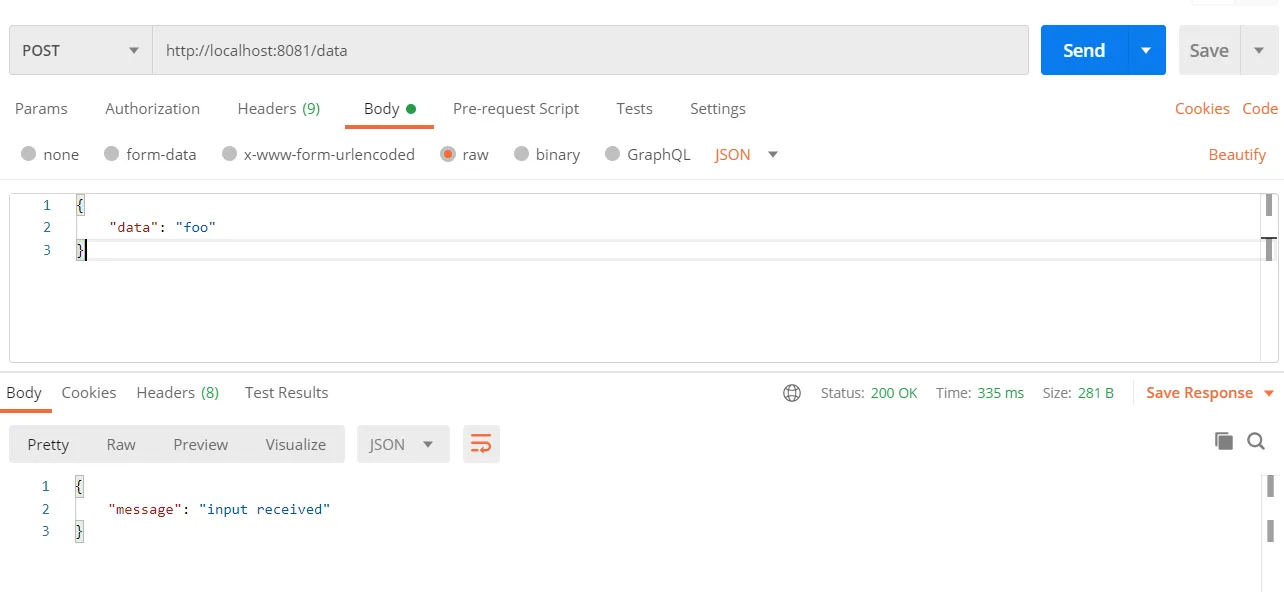Click the request URL input field
Image resolution: width=1284 pixels, height=592 pixels.
(x=590, y=50)
